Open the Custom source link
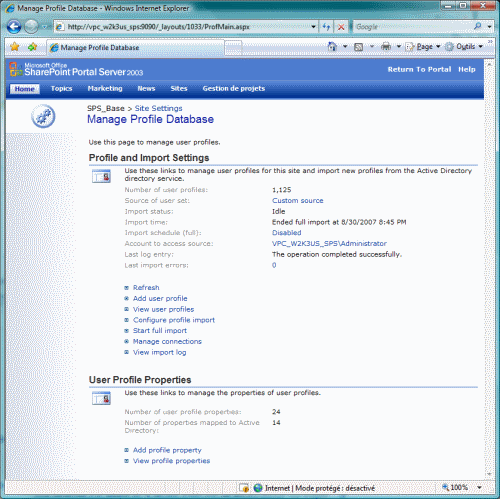This screenshot has width=500, height=499. (298, 200)
